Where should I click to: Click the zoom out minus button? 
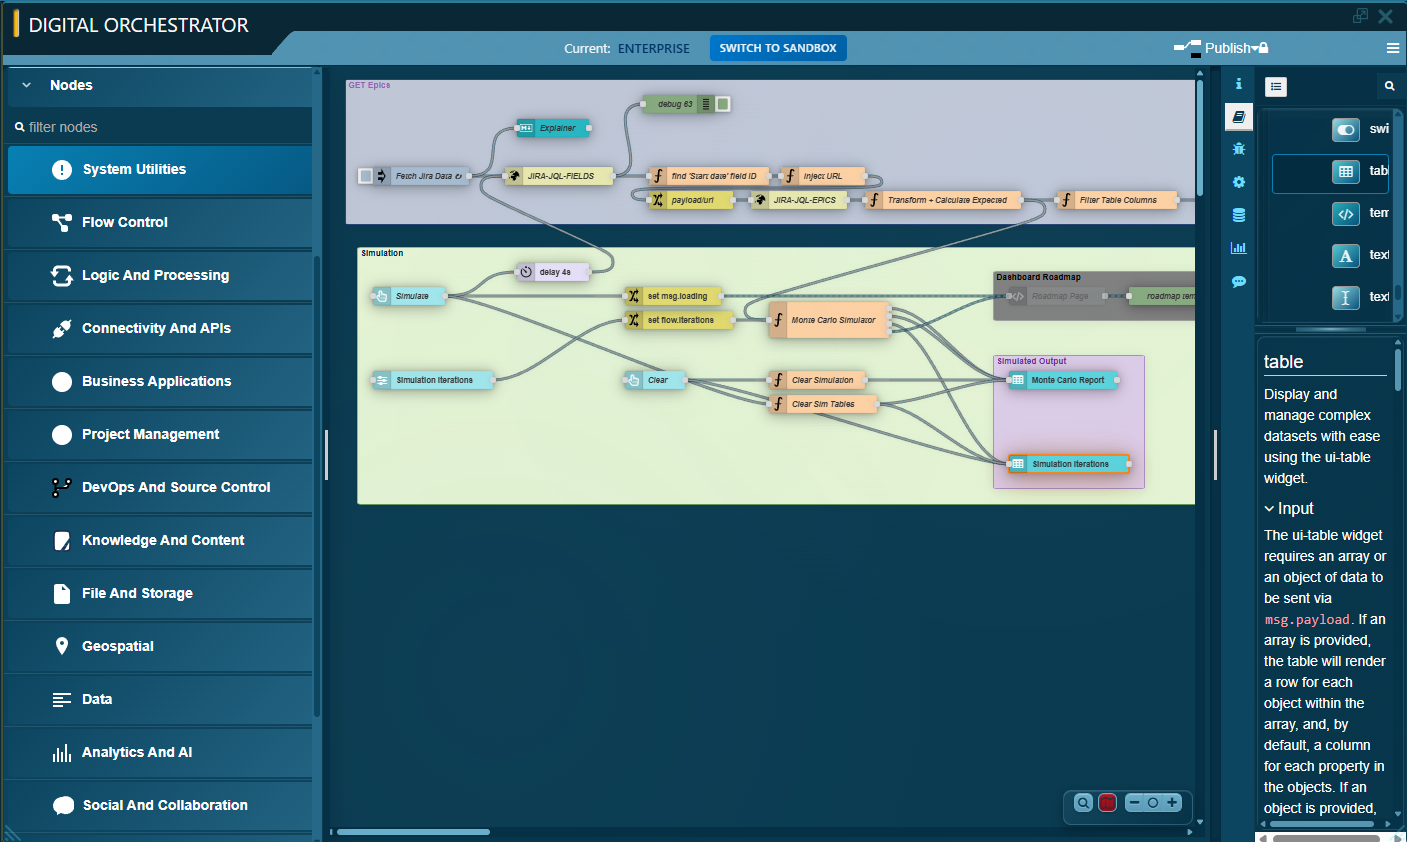pyautogui.click(x=1134, y=803)
